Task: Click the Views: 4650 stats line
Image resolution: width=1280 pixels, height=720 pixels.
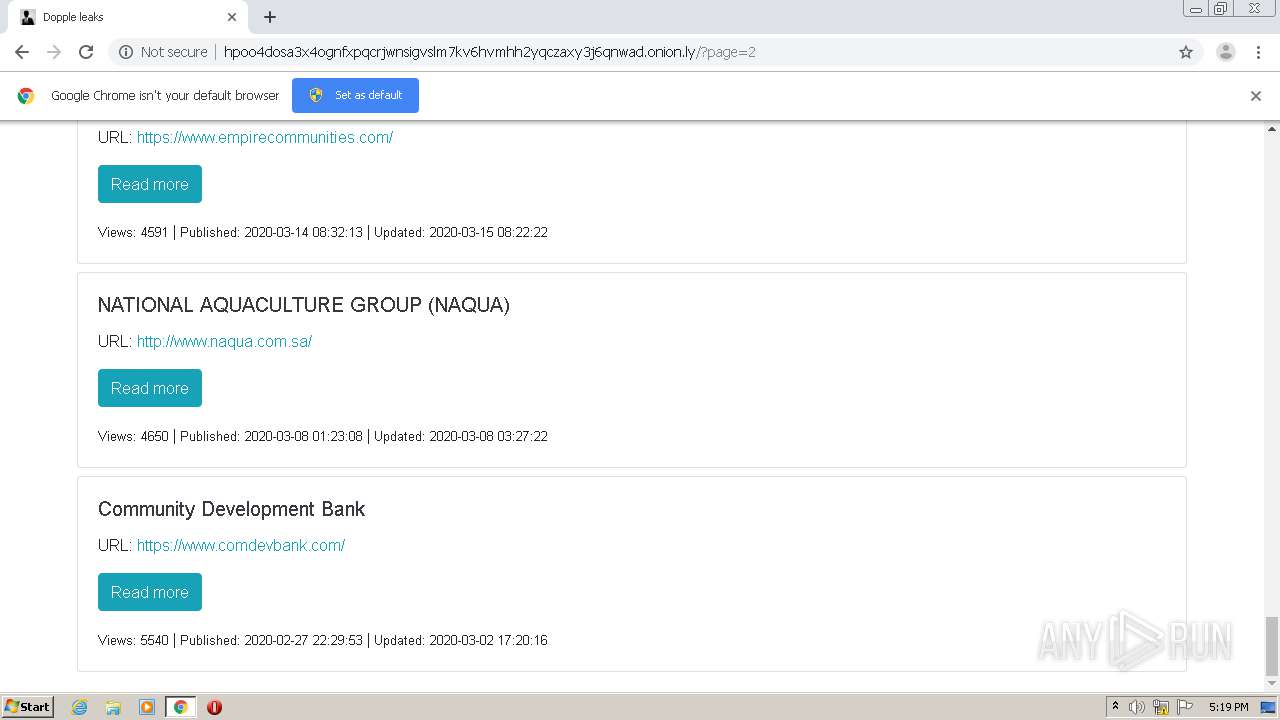Action: pyautogui.click(x=323, y=436)
